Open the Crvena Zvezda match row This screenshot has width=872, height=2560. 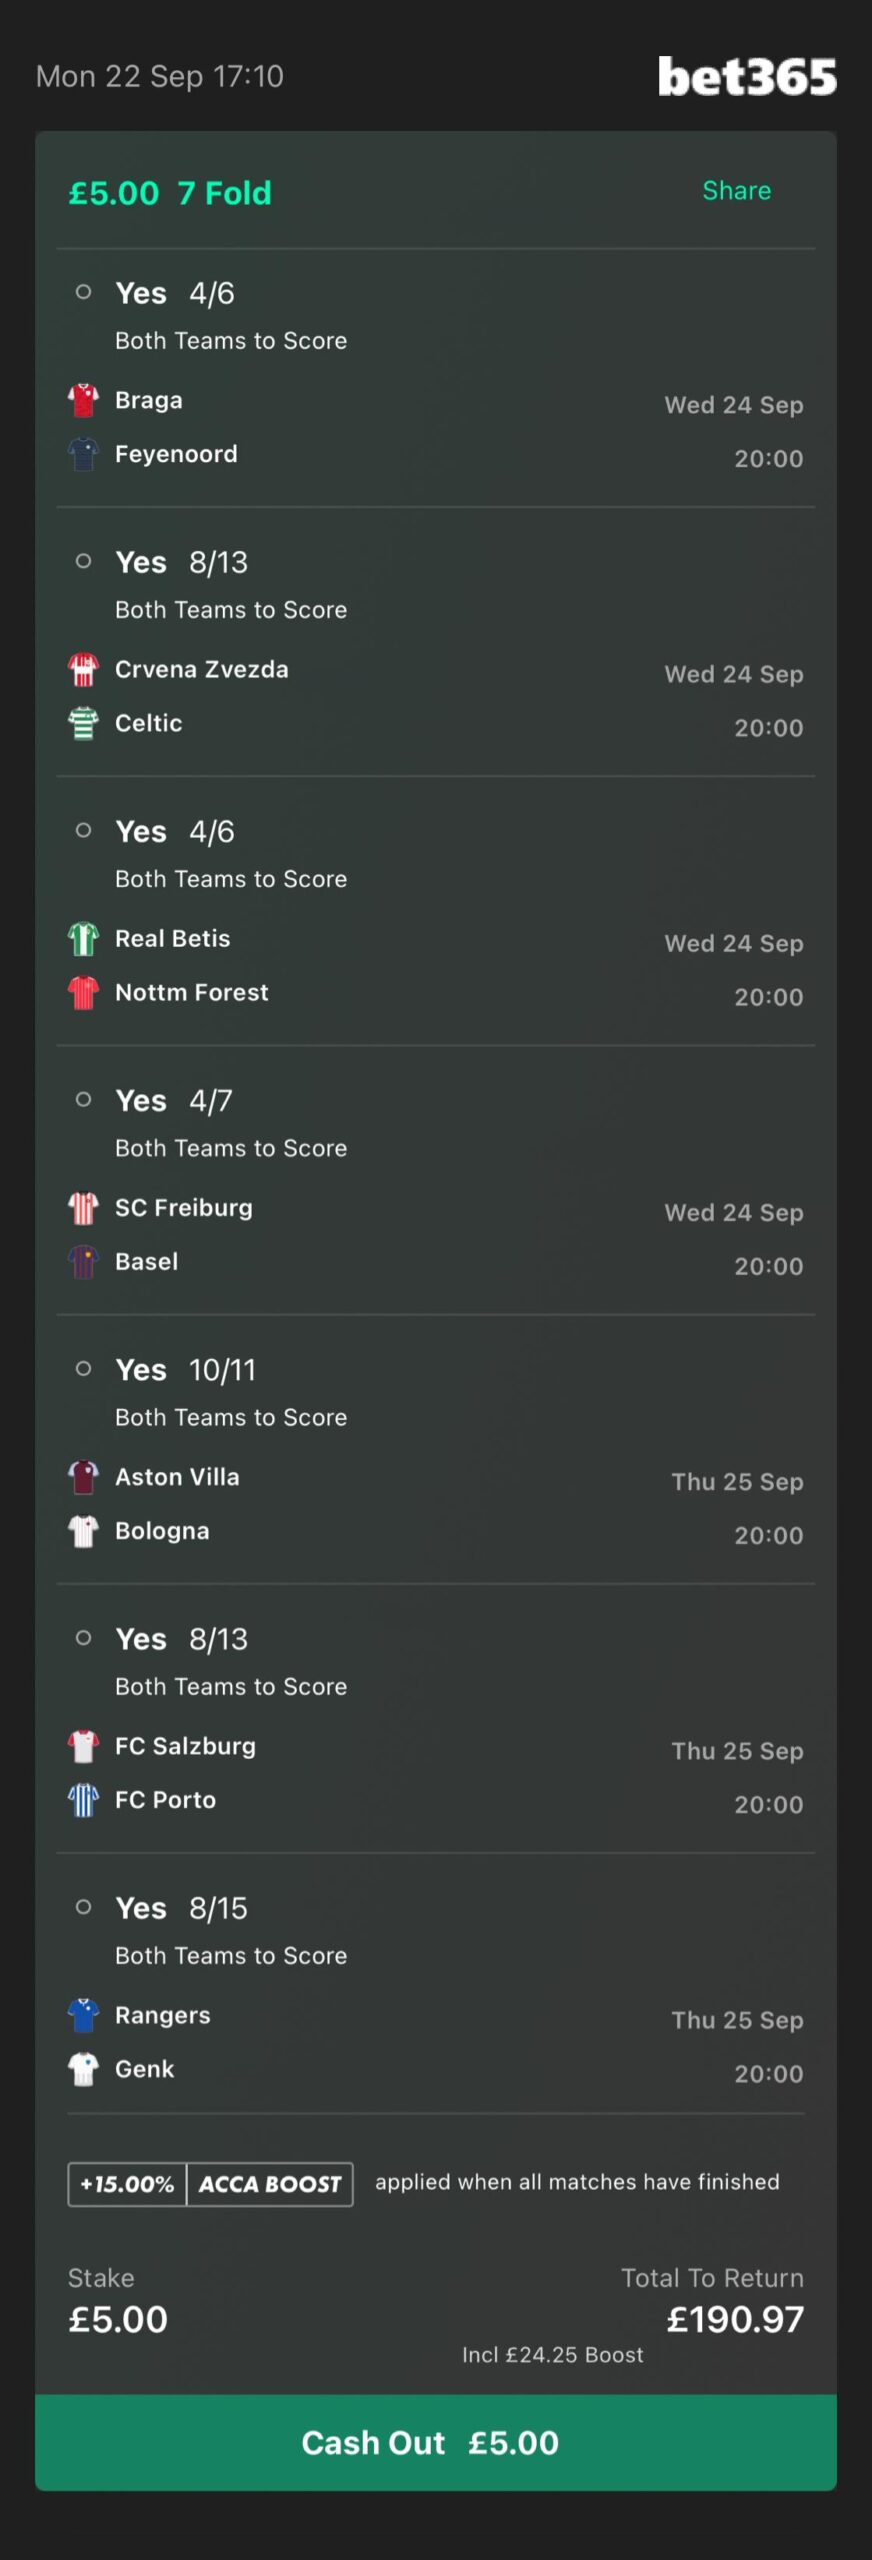[x=201, y=670]
